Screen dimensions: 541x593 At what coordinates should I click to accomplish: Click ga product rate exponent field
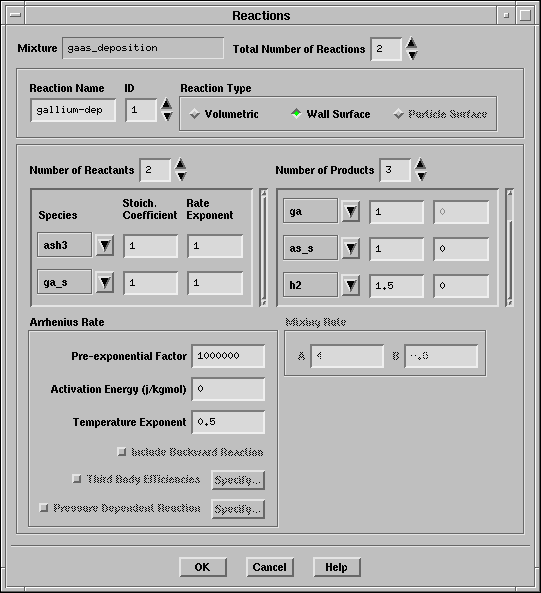[x=461, y=212]
